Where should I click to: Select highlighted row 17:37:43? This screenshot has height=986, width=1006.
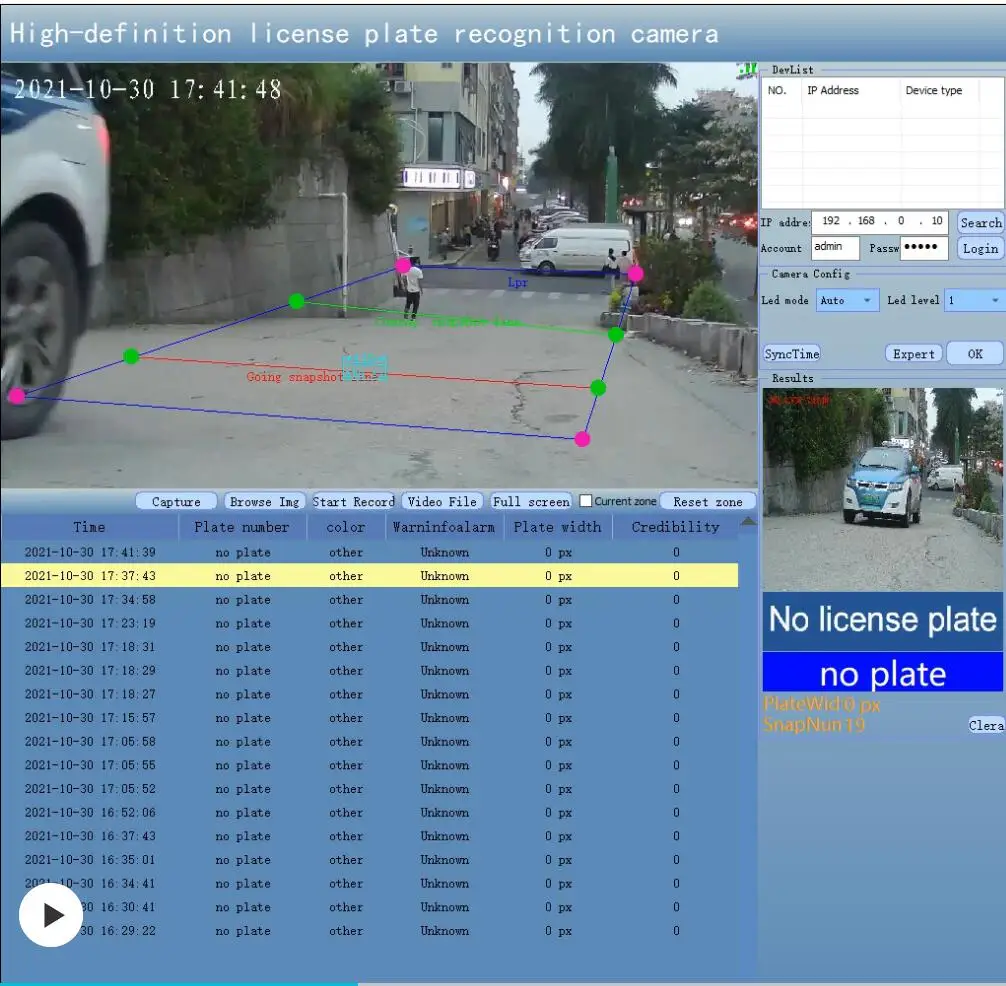(370, 576)
